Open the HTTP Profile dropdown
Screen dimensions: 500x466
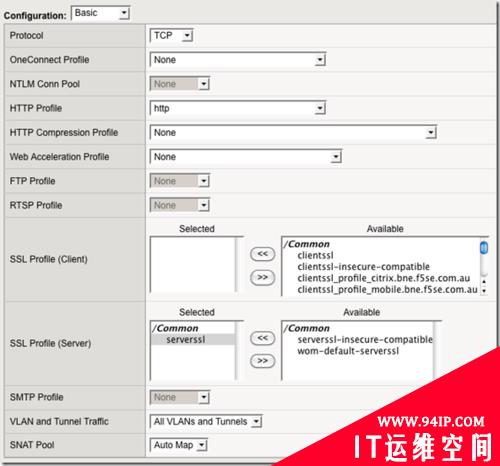click(x=238, y=108)
